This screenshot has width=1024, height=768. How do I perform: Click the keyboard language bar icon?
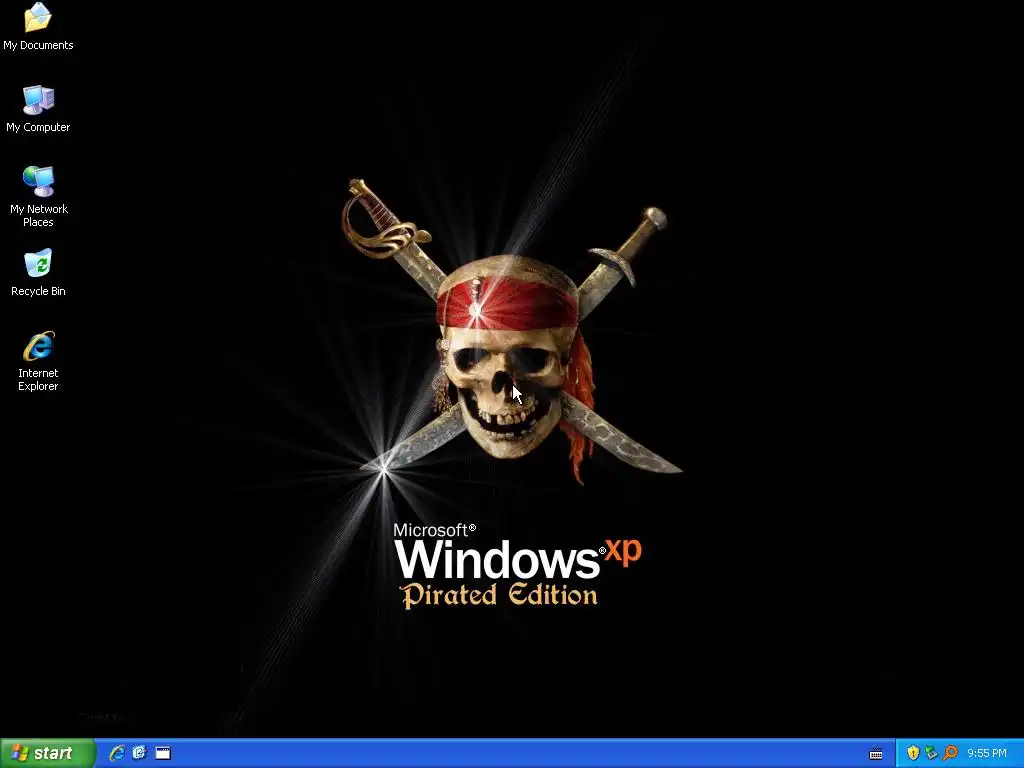[876, 754]
